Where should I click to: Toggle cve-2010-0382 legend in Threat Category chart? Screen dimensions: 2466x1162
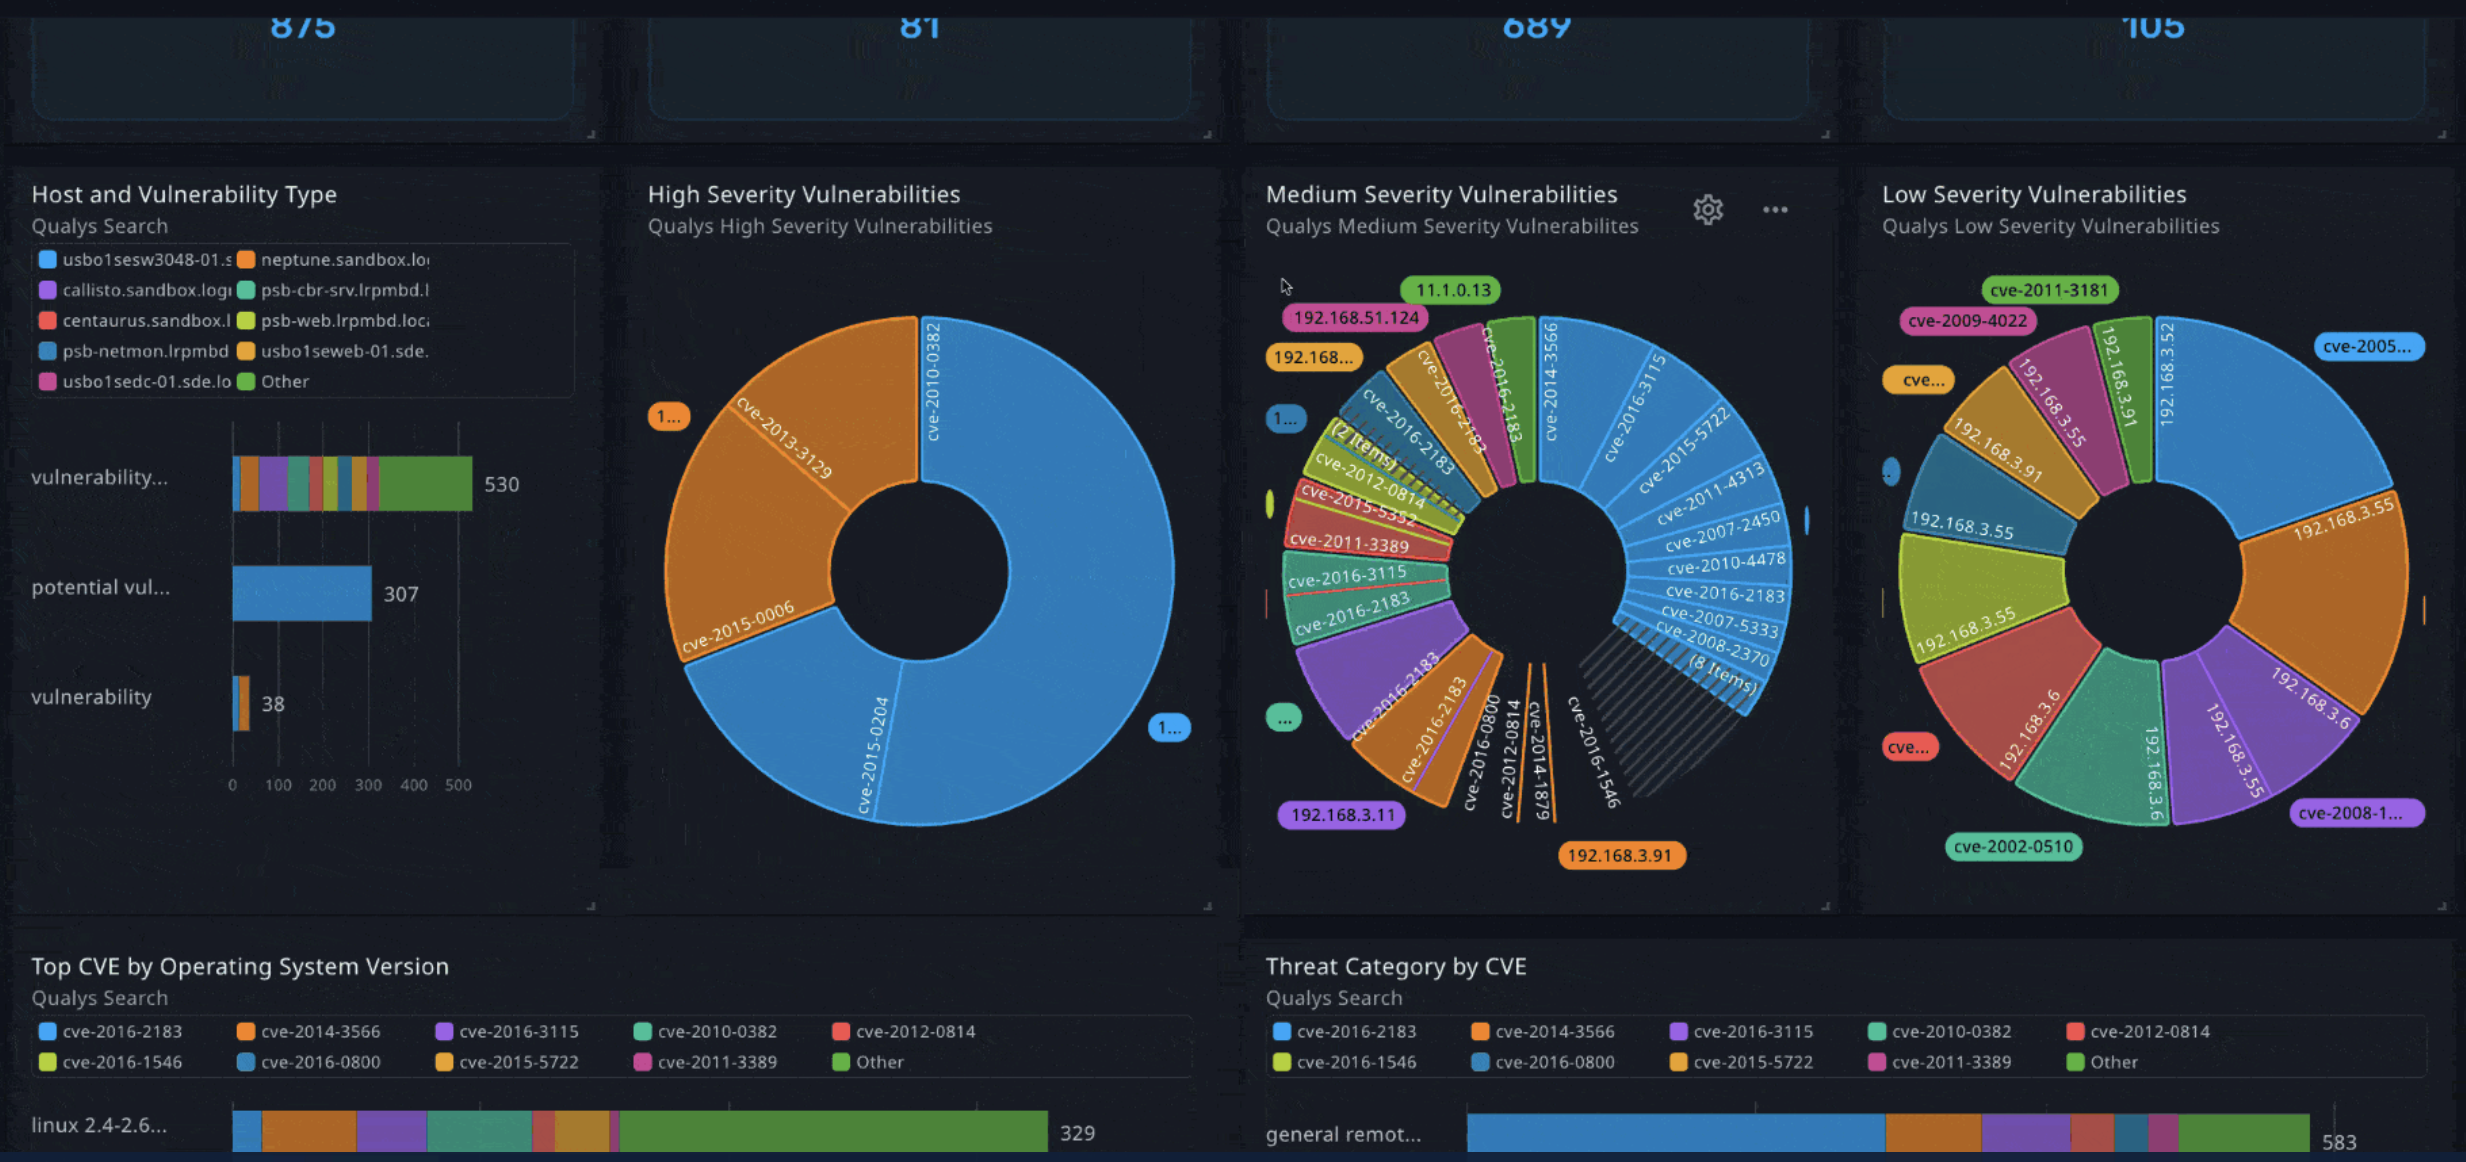(x=1940, y=1031)
